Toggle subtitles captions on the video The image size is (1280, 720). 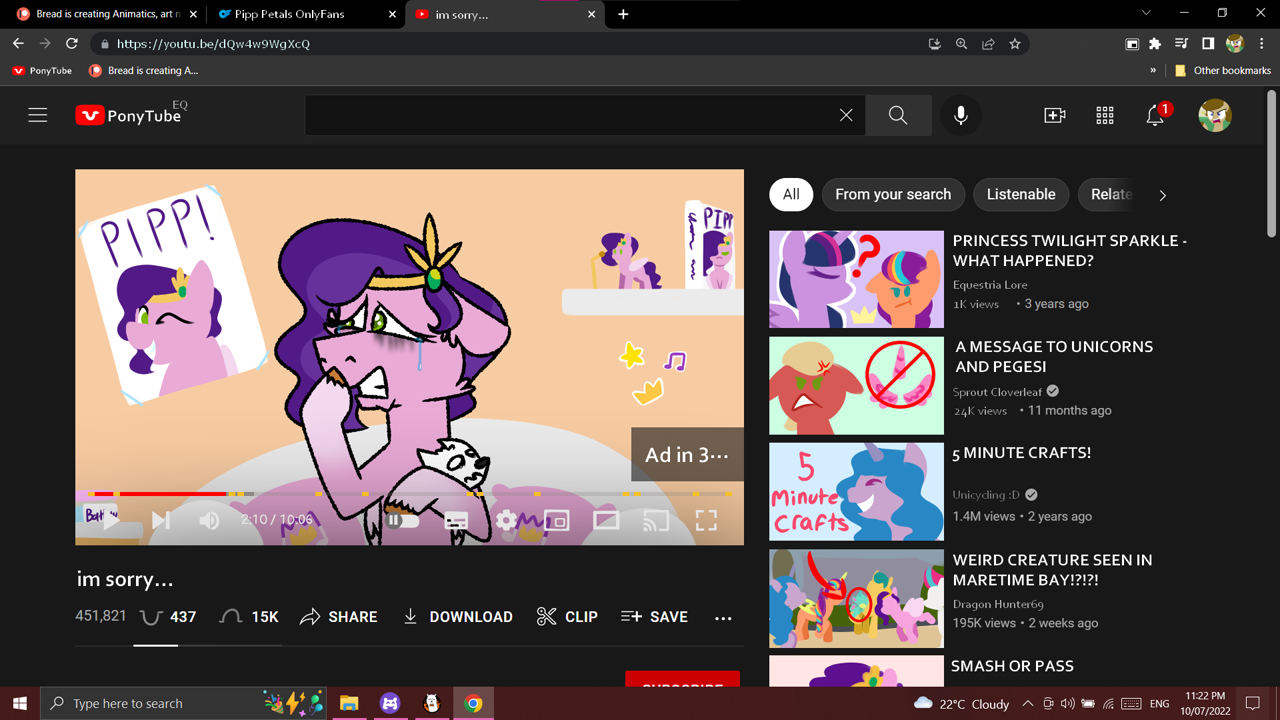point(456,521)
